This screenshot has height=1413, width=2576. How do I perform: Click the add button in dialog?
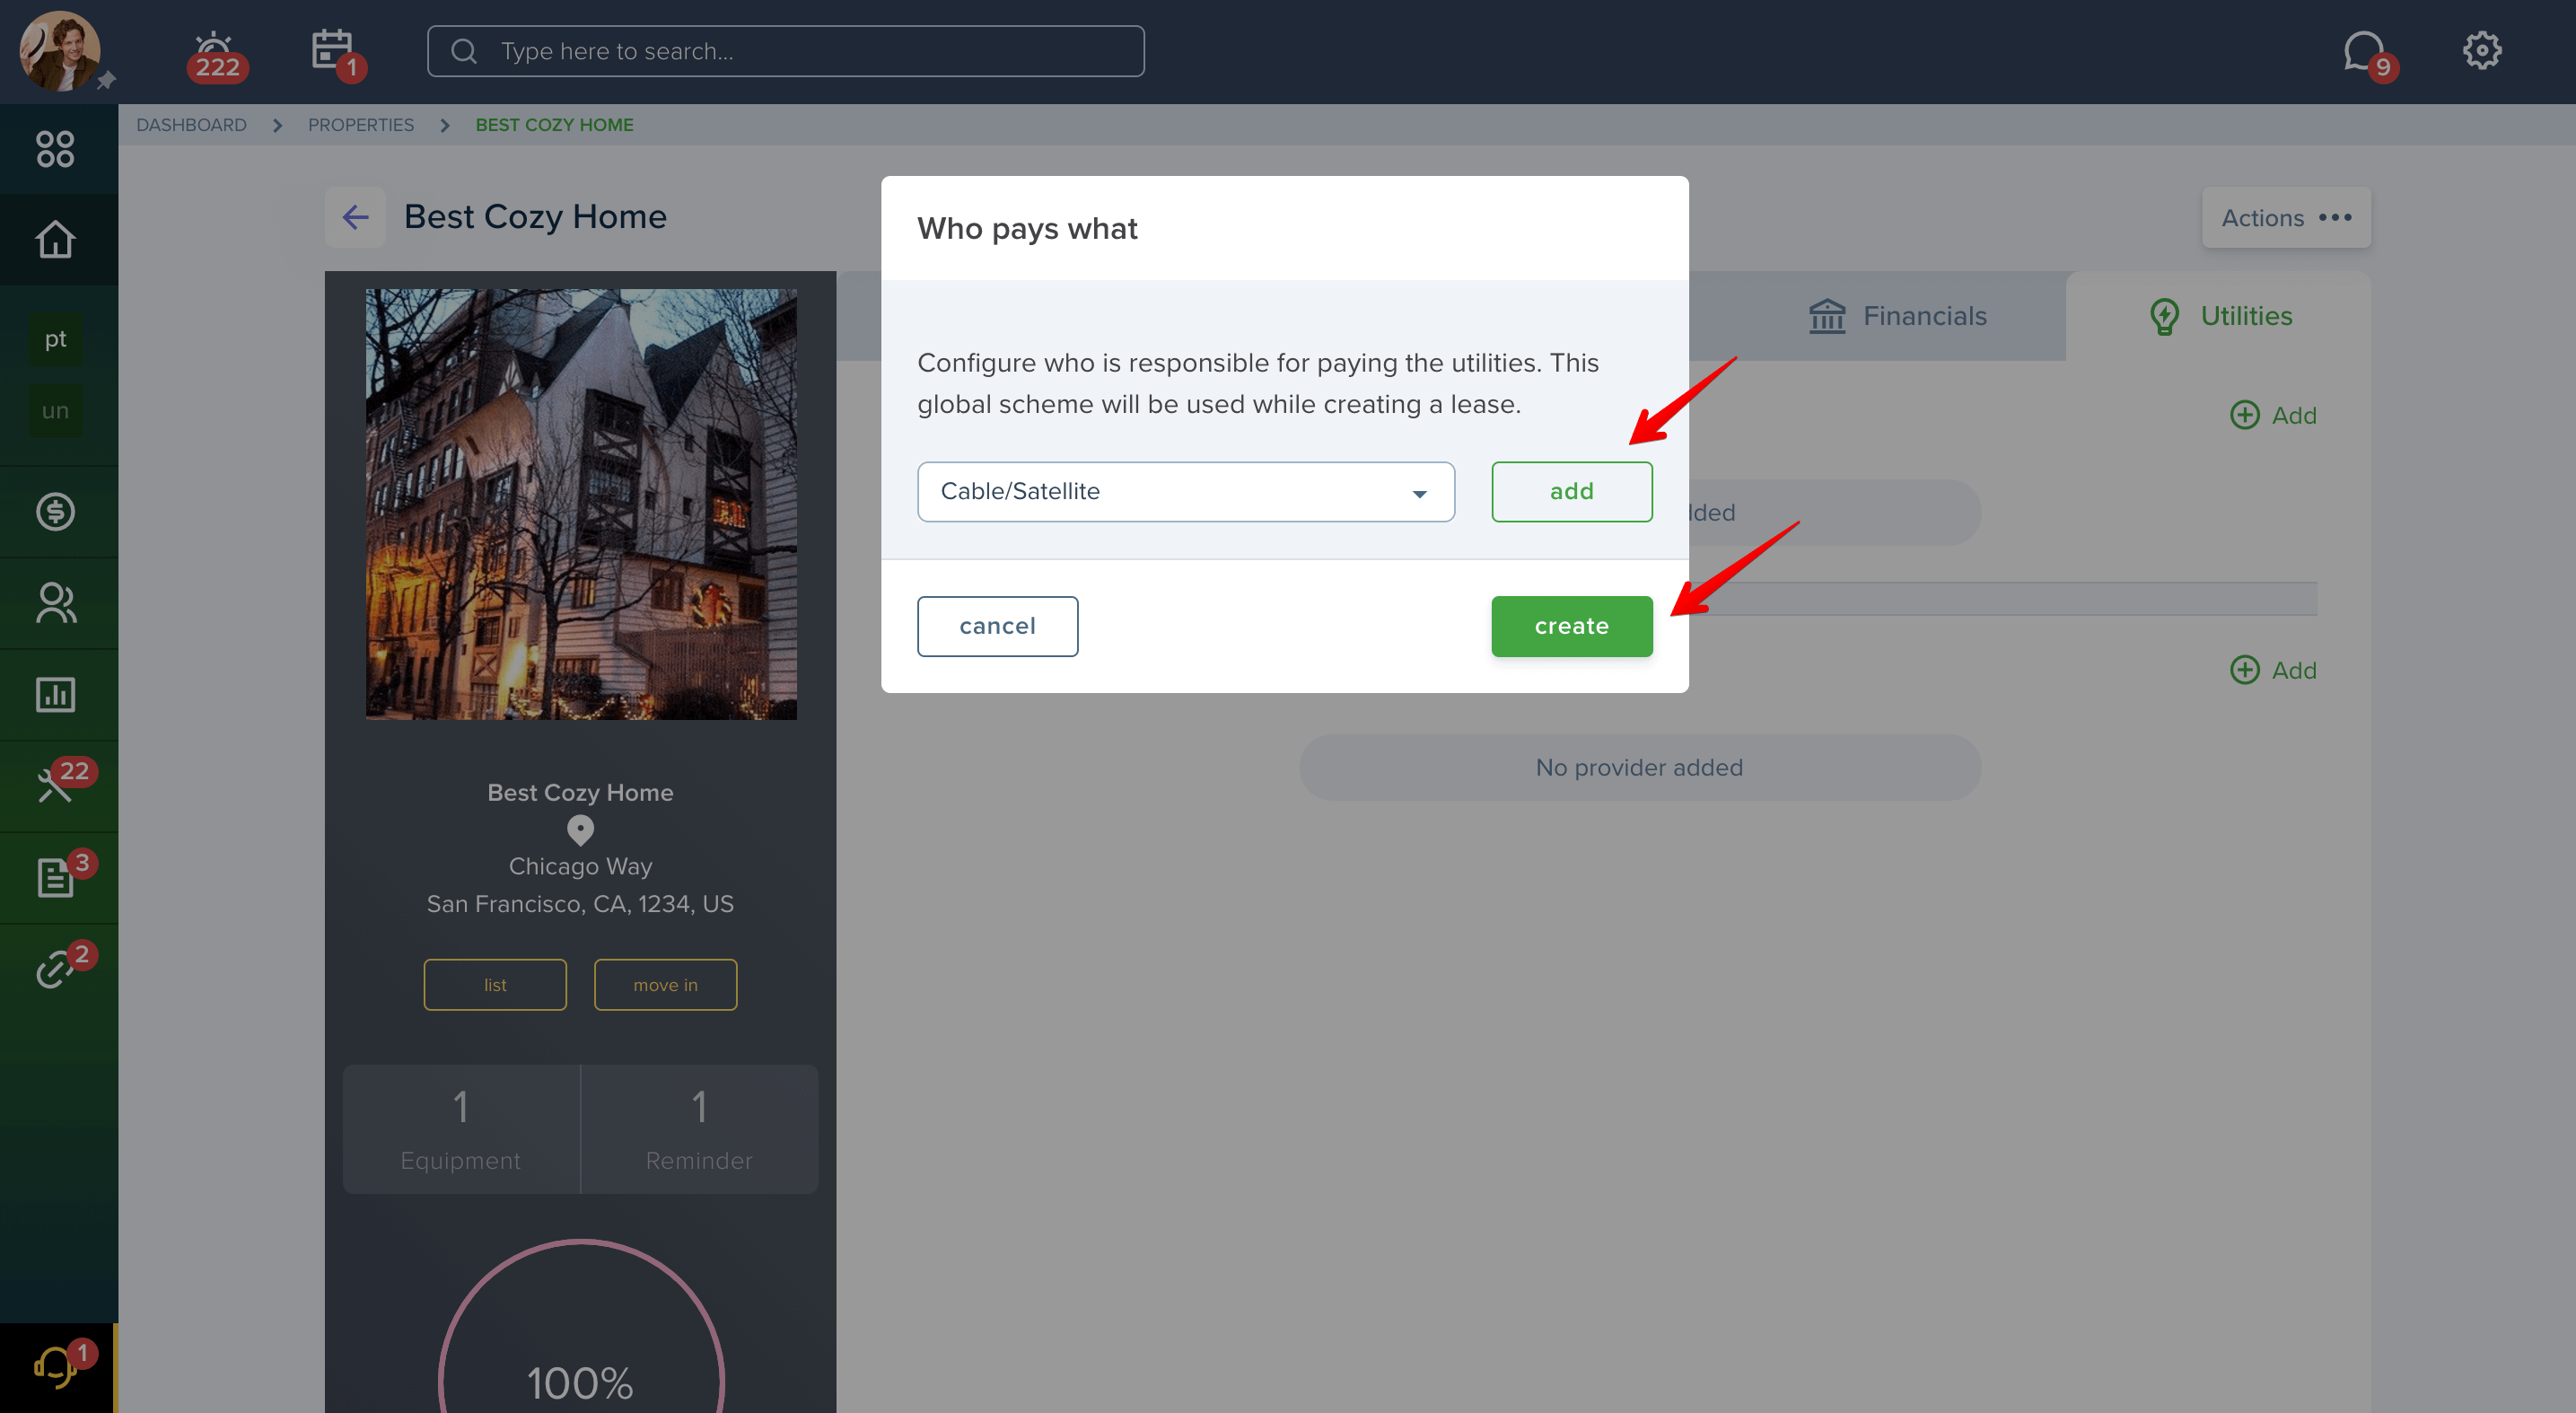coord(1571,491)
